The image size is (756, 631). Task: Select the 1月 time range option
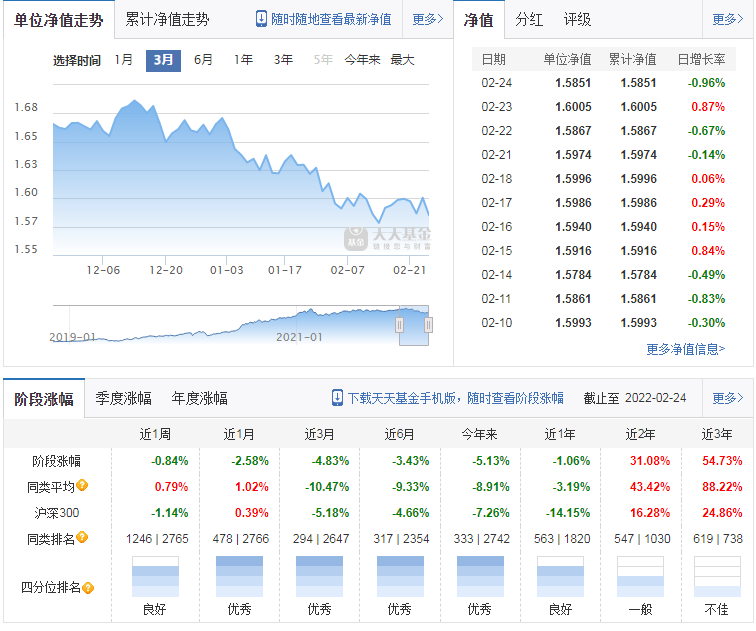click(123, 60)
